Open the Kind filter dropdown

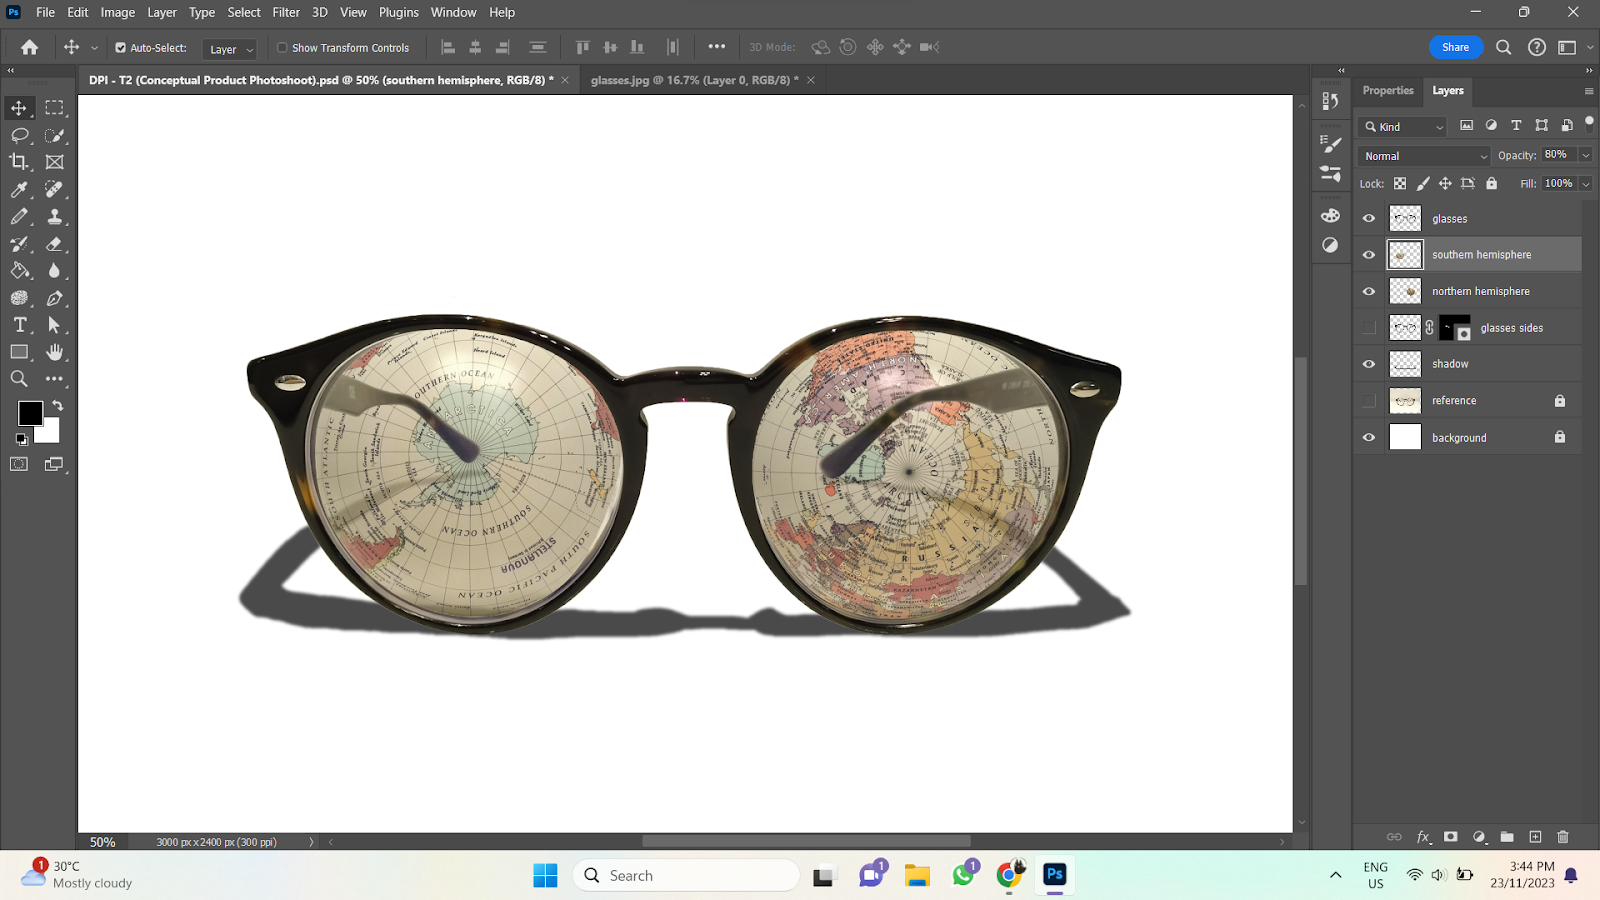(x=1403, y=127)
